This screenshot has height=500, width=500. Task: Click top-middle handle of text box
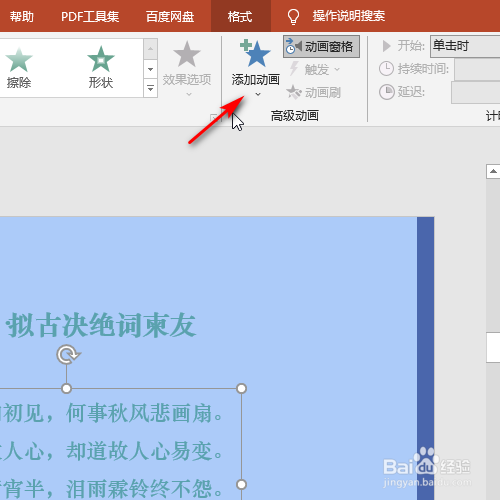tap(66, 388)
